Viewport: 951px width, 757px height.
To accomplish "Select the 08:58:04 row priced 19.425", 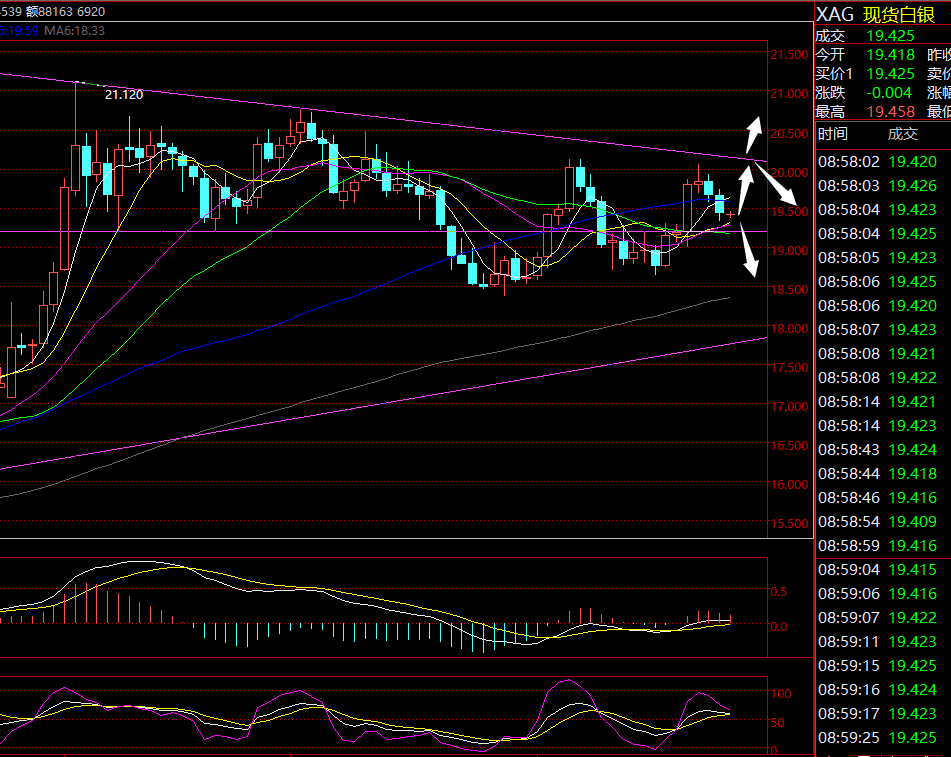I will point(877,234).
